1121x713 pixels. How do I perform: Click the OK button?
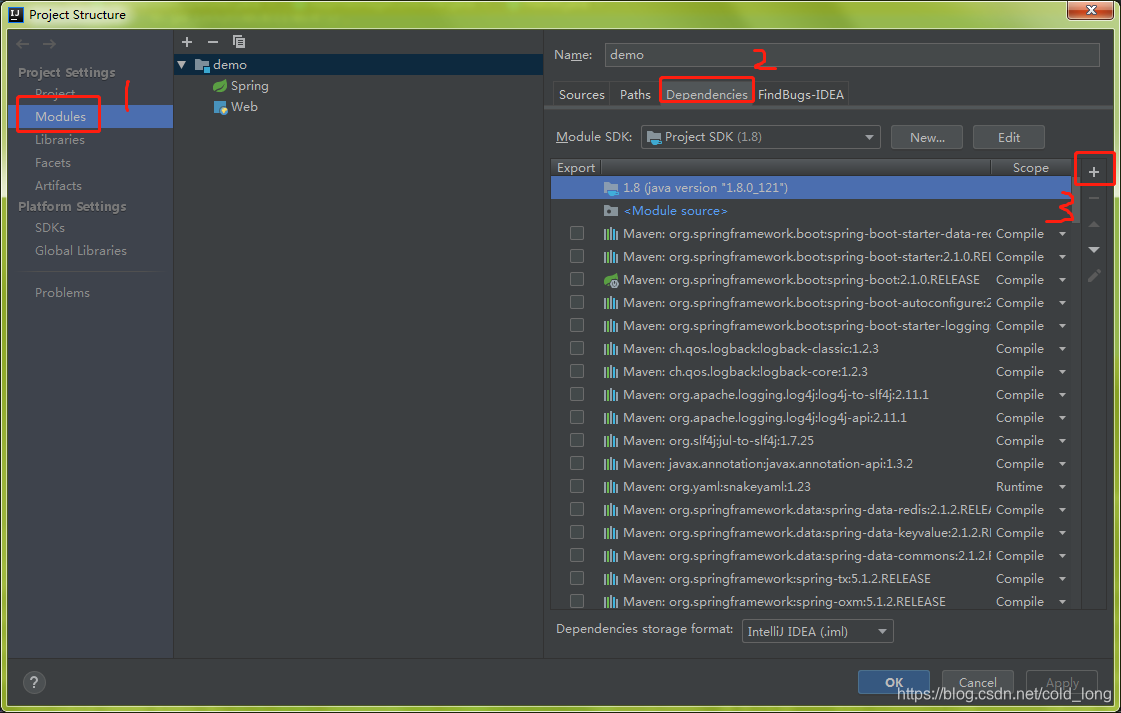pyautogui.click(x=894, y=682)
